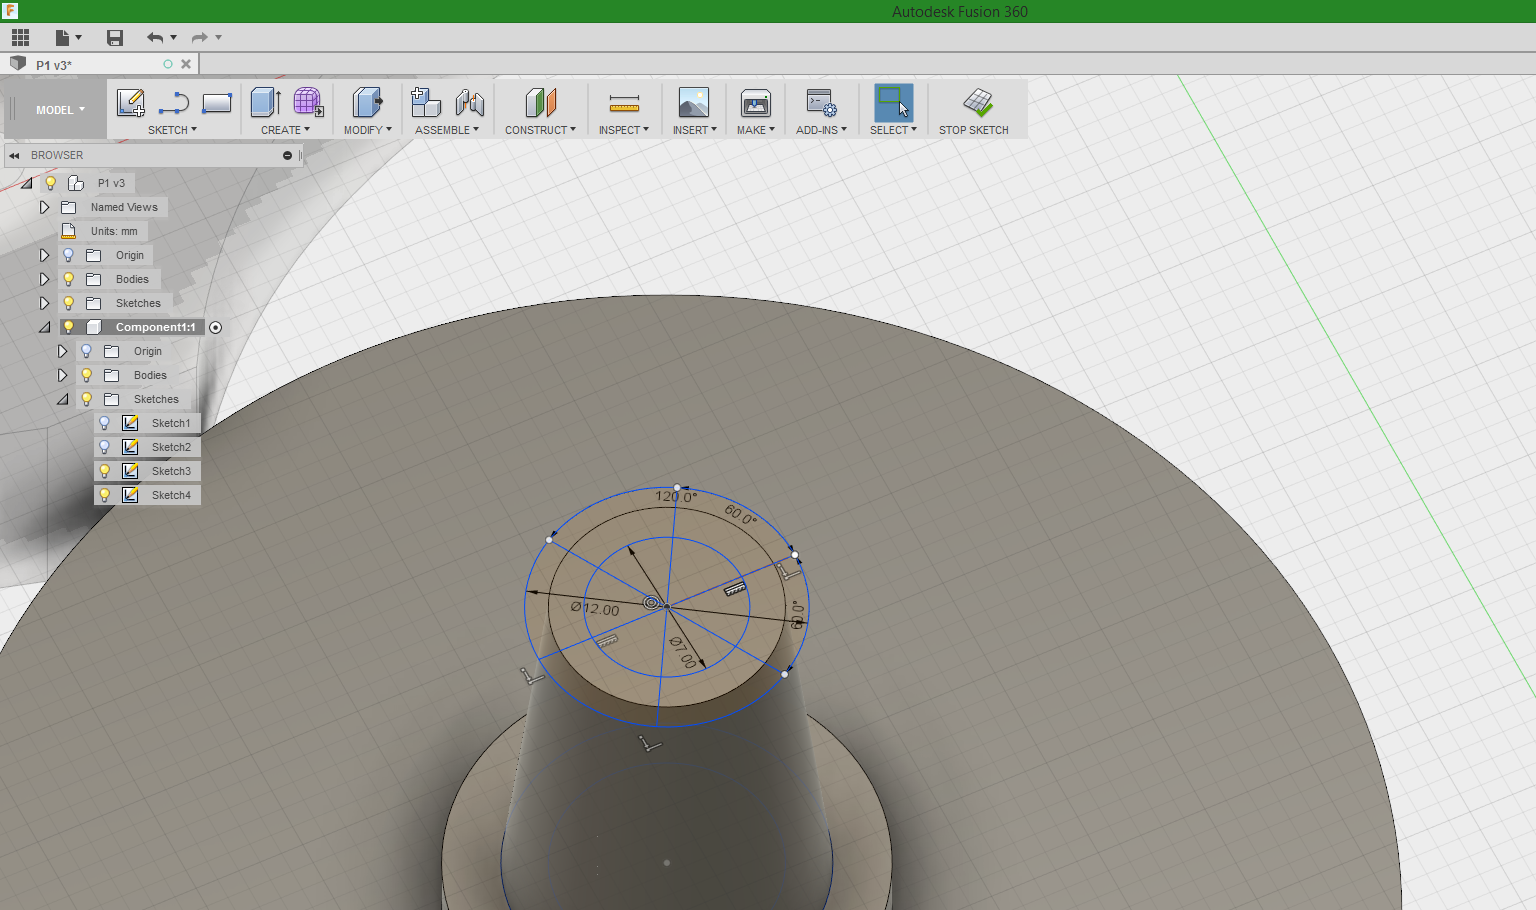The image size is (1536, 910).
Task: Open the redo history dropdown arrow
Action: pos(219,38)
